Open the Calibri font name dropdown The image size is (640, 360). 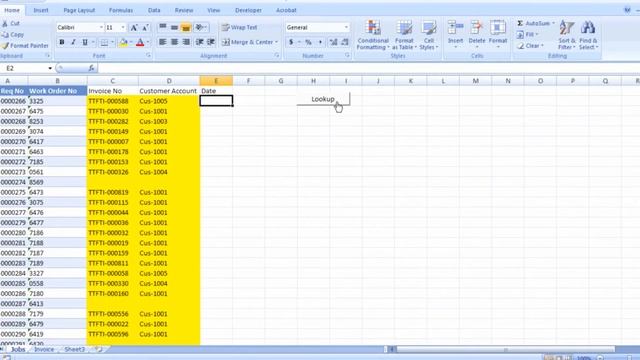(101, 27)
